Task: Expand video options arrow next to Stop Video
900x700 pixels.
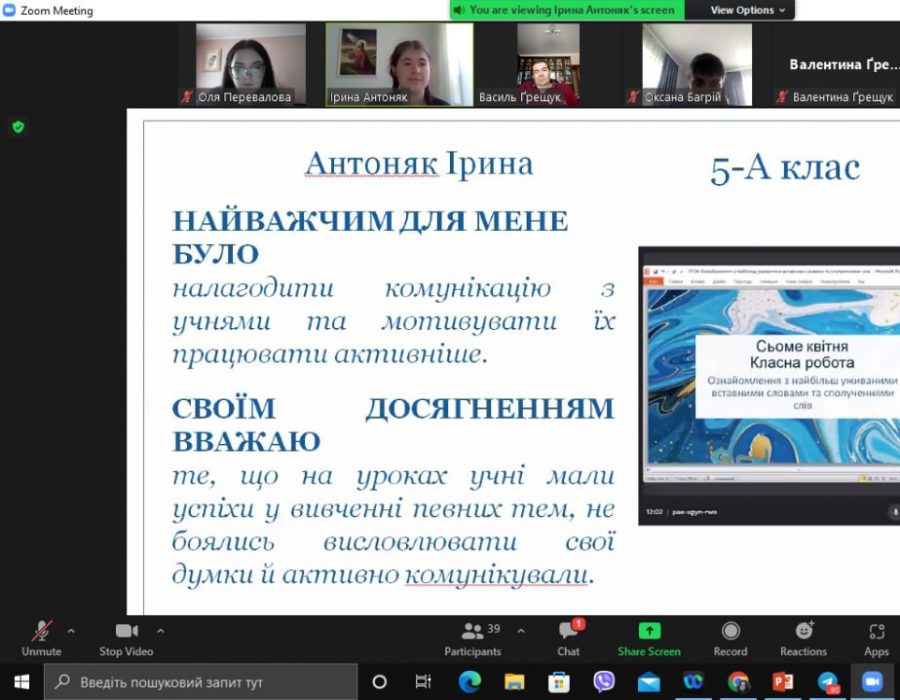Action: click(x=160, y=631)
